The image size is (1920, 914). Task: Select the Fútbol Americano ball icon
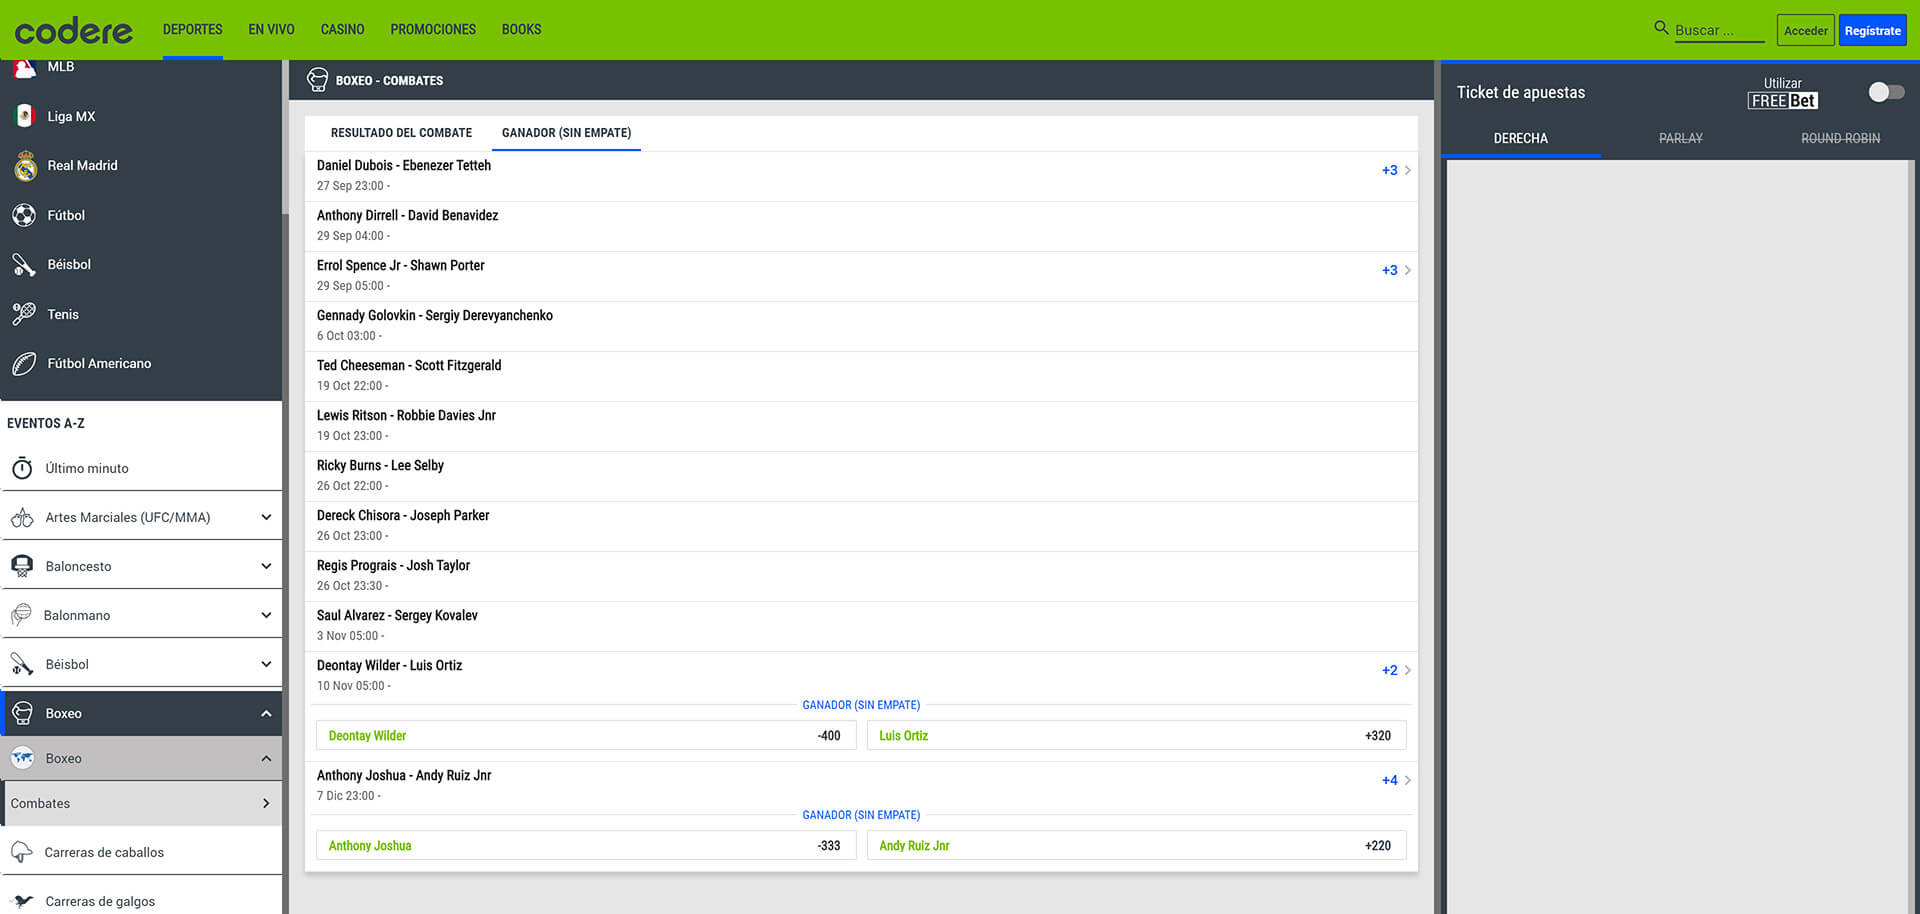click(x=25, y=363)
